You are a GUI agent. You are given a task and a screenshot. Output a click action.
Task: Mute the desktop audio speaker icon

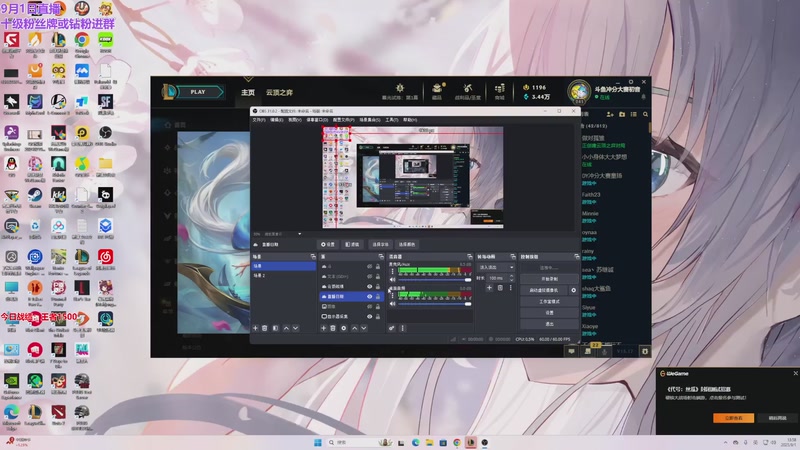pos(392,304)
